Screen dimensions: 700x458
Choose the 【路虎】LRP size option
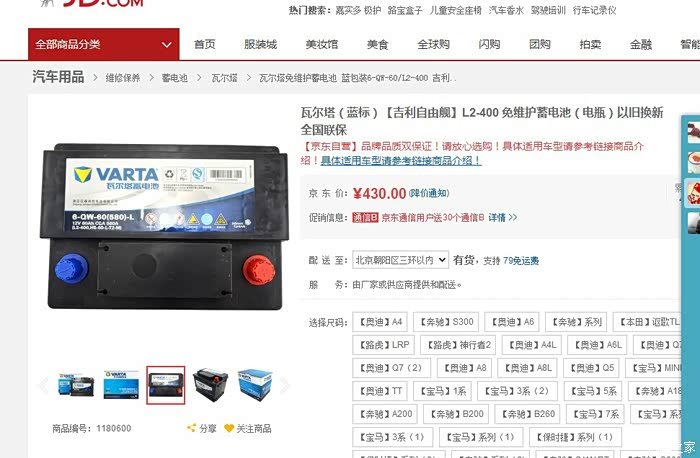(383, 345)
